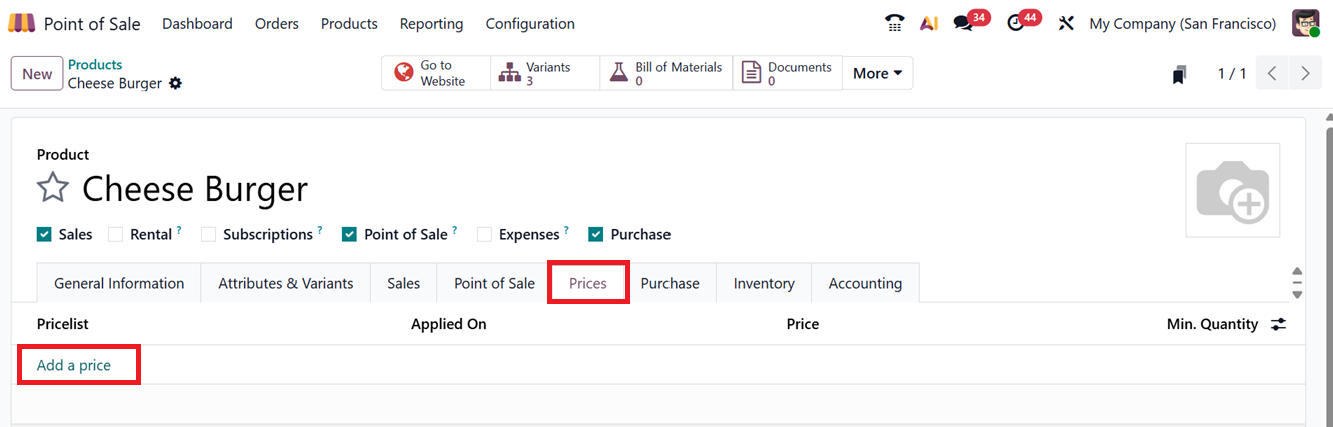Open the activities clock icon showing 44

pos(1017,23)
